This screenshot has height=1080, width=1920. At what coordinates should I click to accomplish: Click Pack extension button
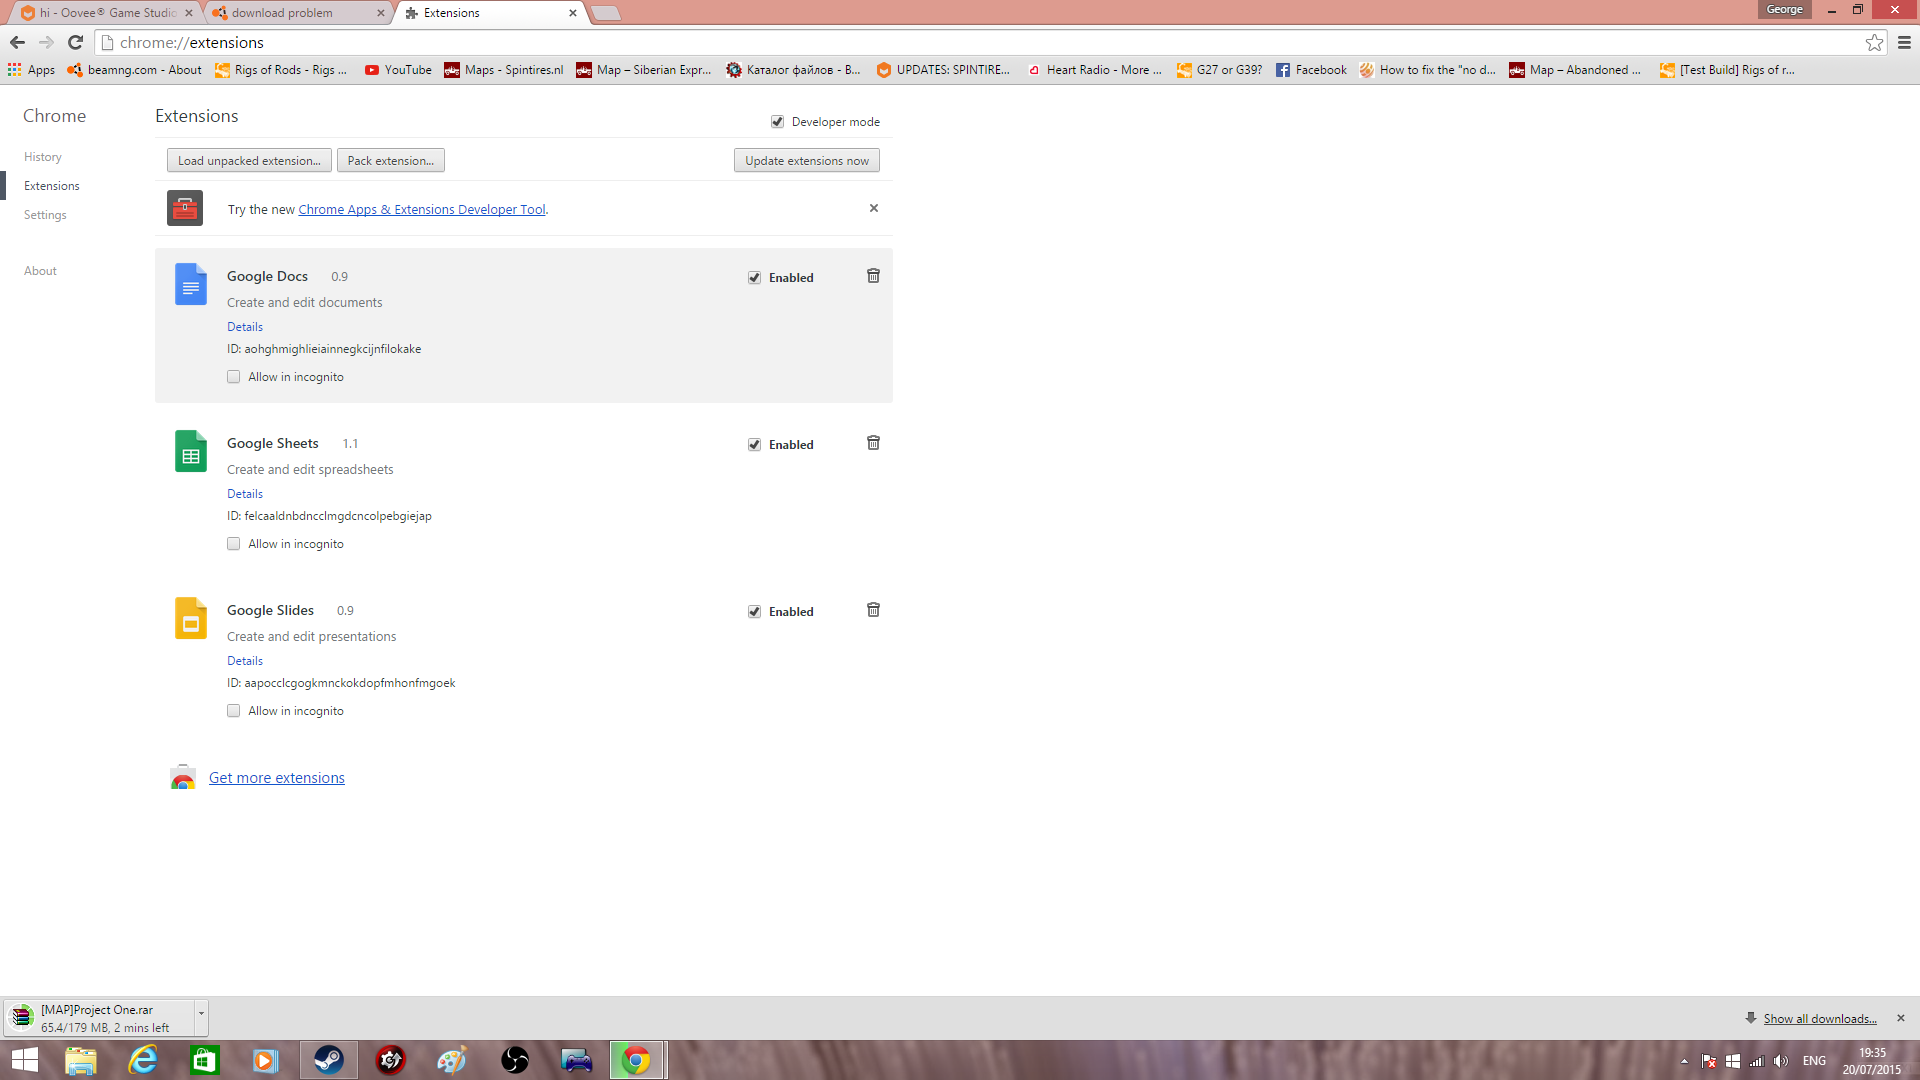tap(390, 161)
